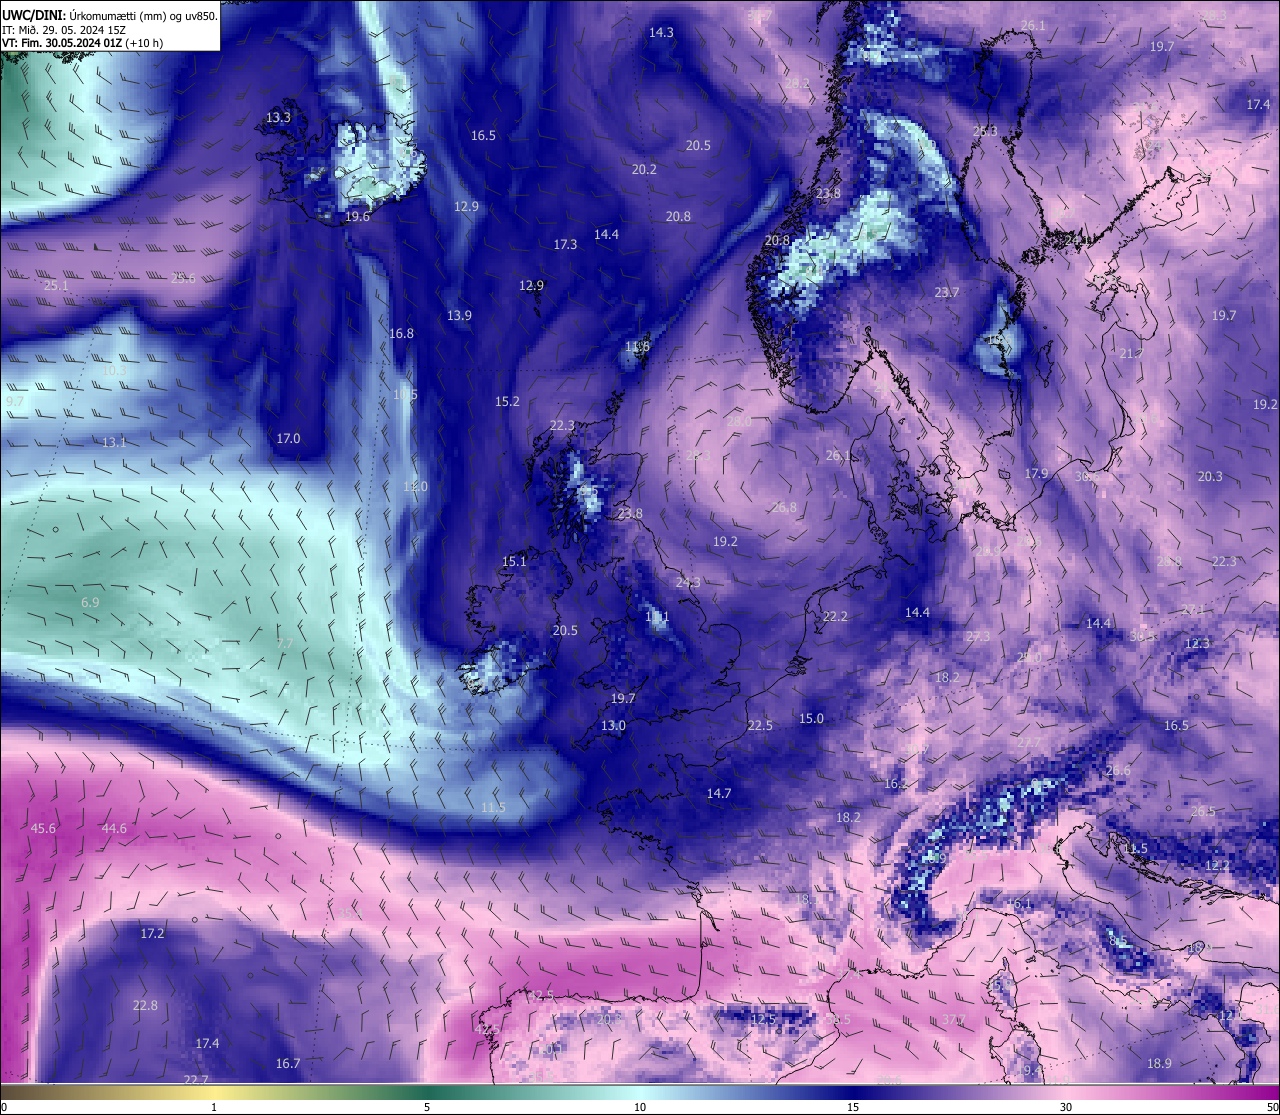Click the 21.7 value over the Baltic states
Screen dimensions: 1280x1115
click(1131, 355)
